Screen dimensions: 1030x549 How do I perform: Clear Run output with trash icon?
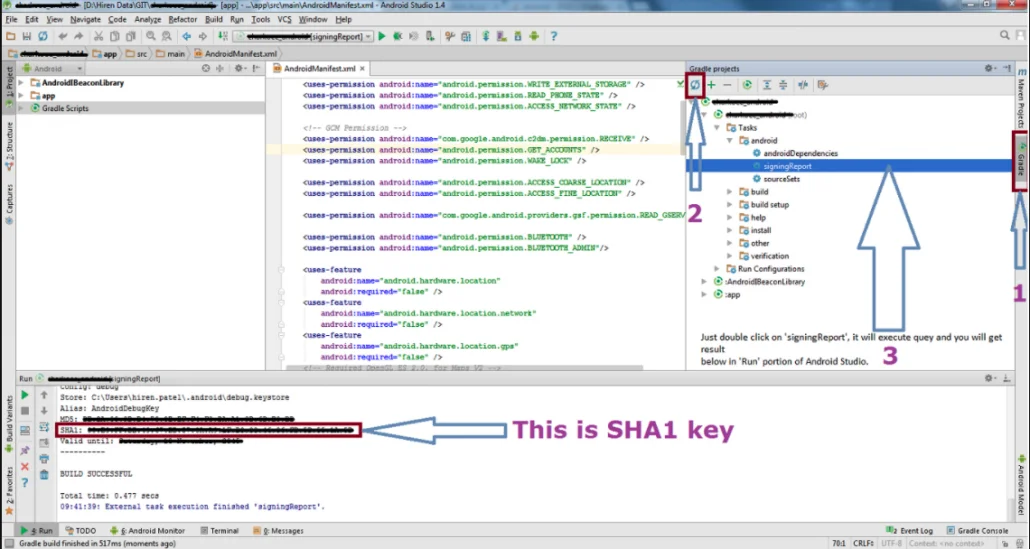click(x=44, y=474)
